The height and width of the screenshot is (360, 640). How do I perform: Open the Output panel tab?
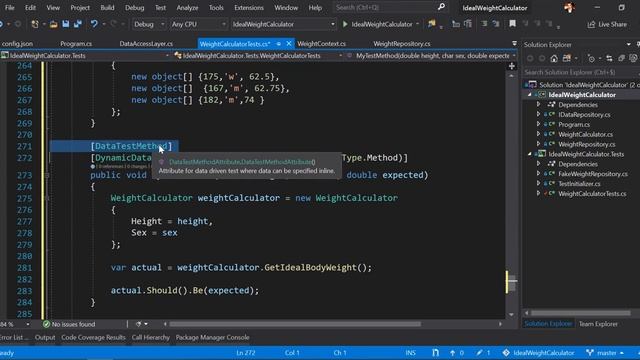(x=45, y=338)
